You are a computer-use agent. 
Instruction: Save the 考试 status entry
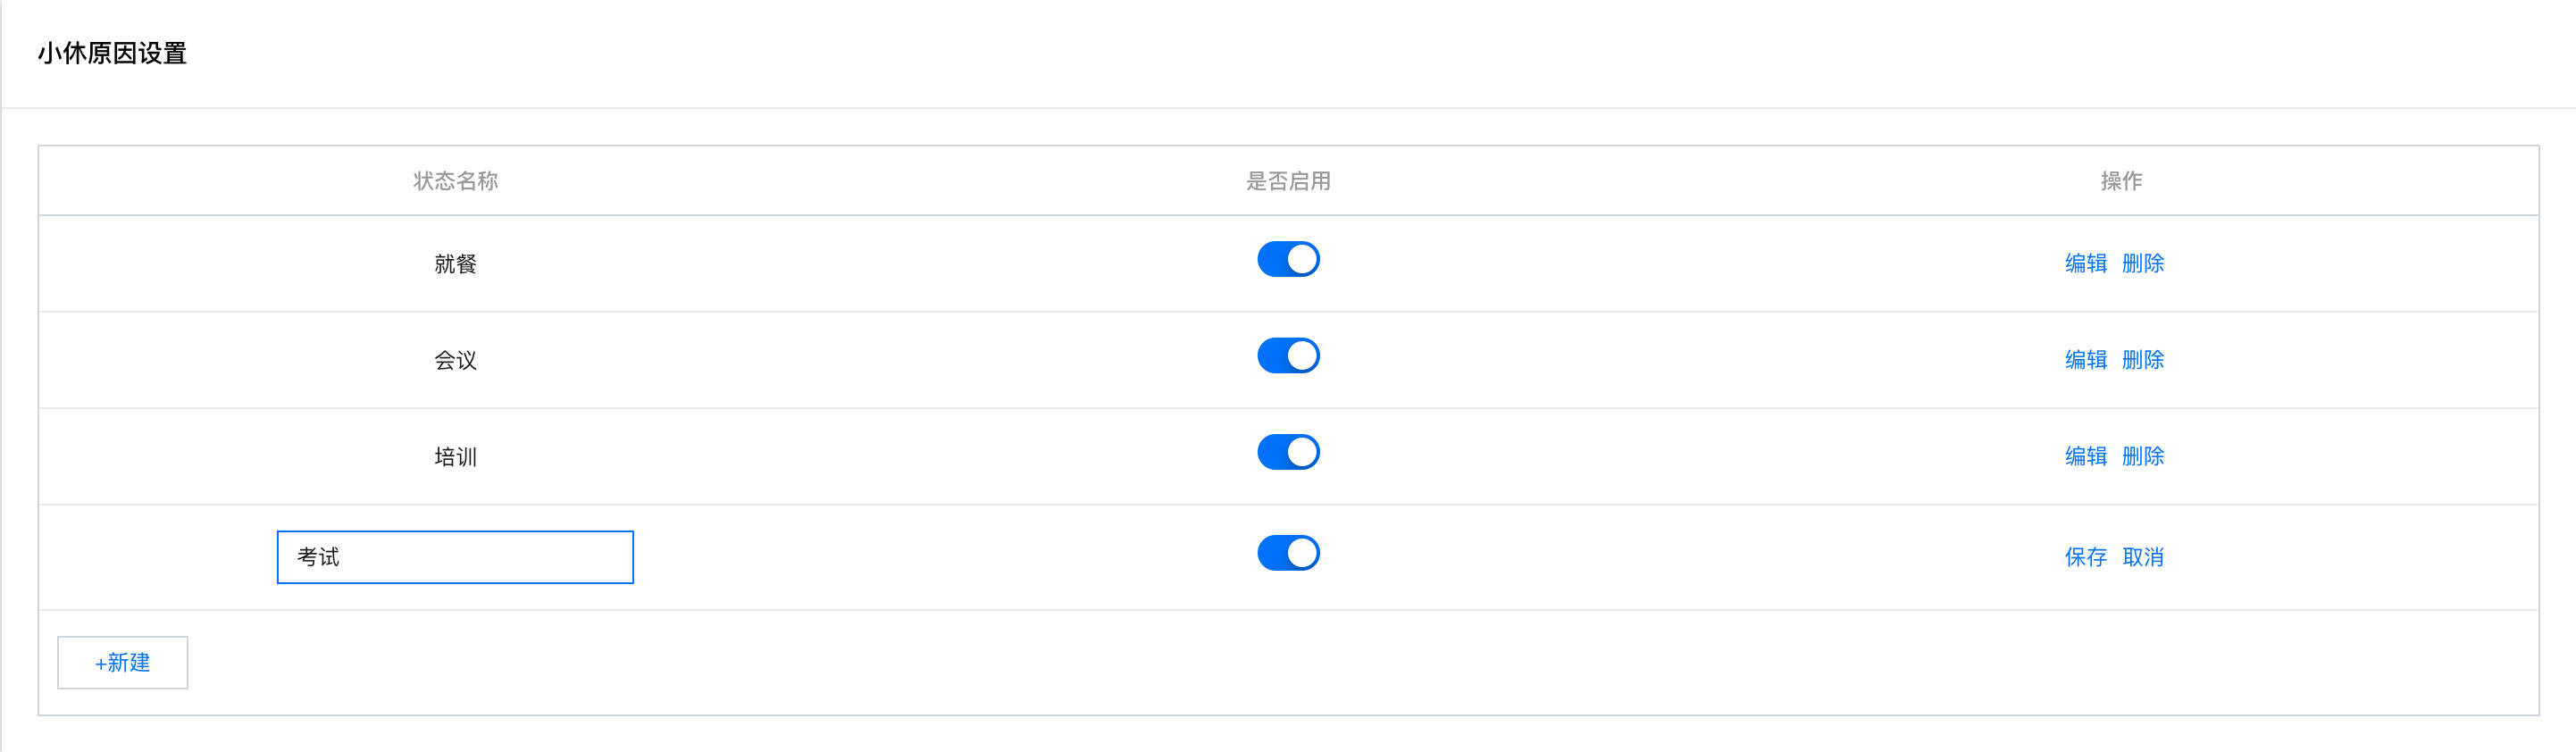2085,557
